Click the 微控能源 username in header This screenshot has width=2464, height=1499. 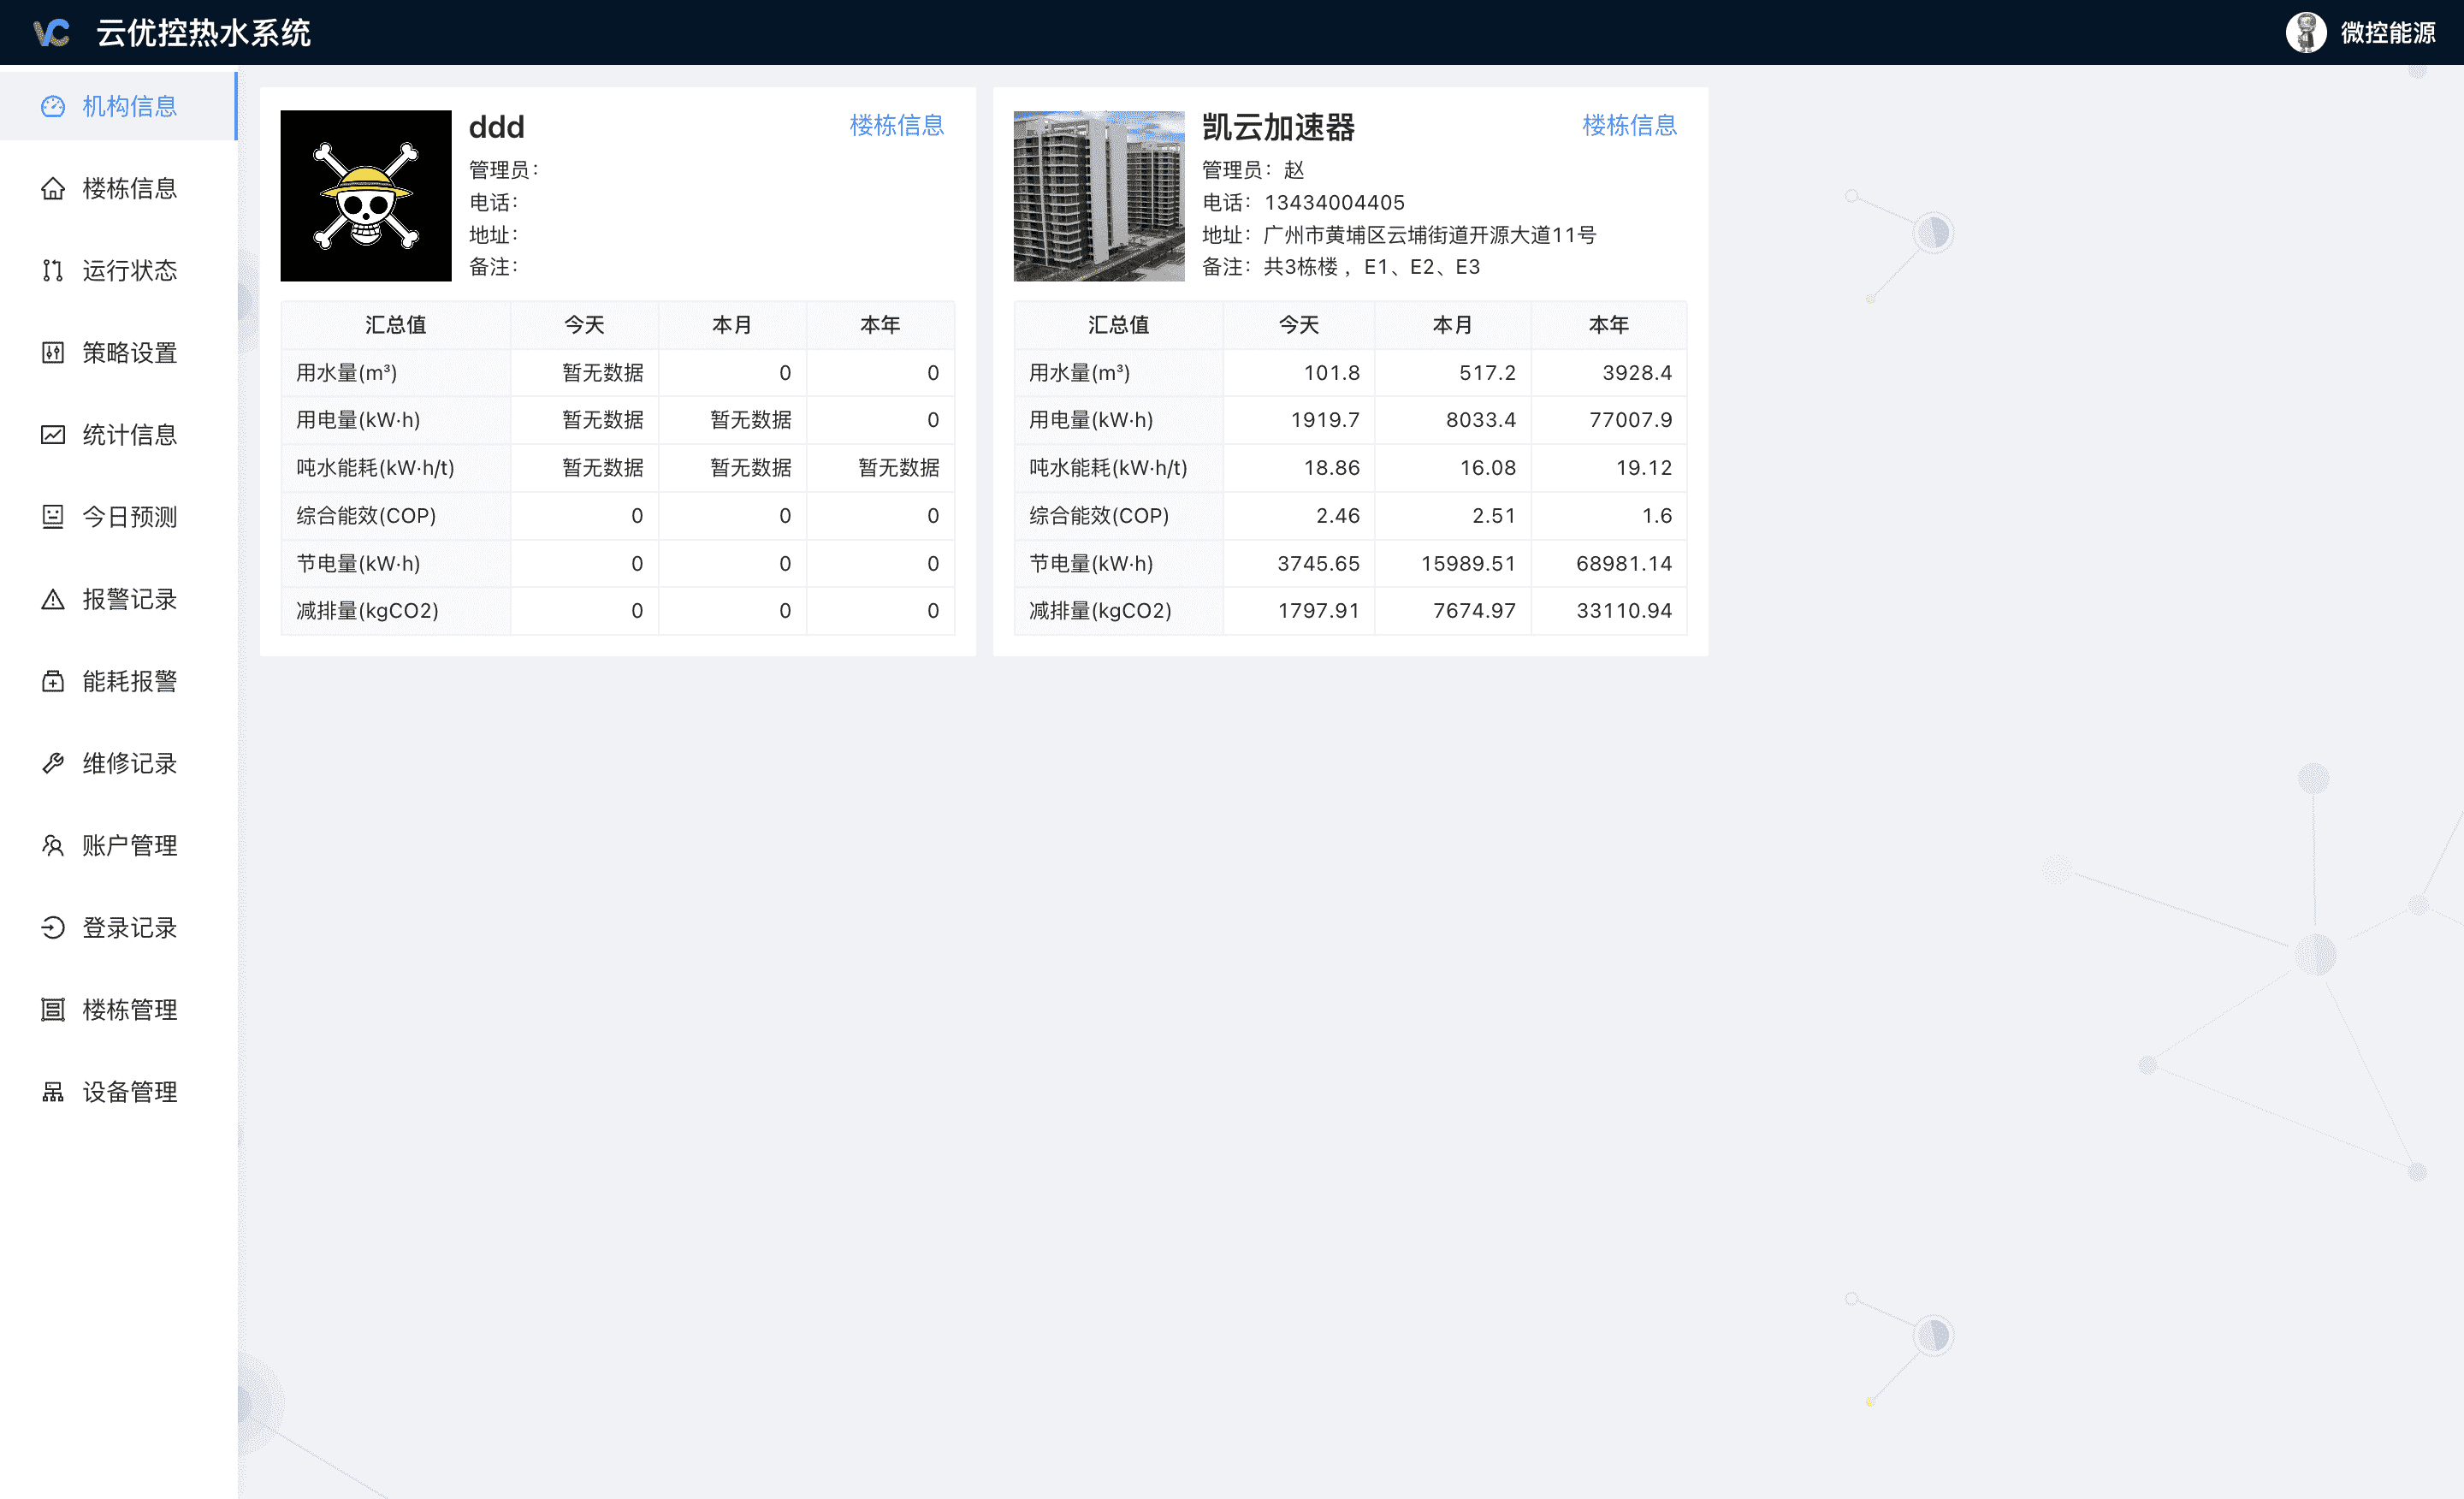[2388, 33]
